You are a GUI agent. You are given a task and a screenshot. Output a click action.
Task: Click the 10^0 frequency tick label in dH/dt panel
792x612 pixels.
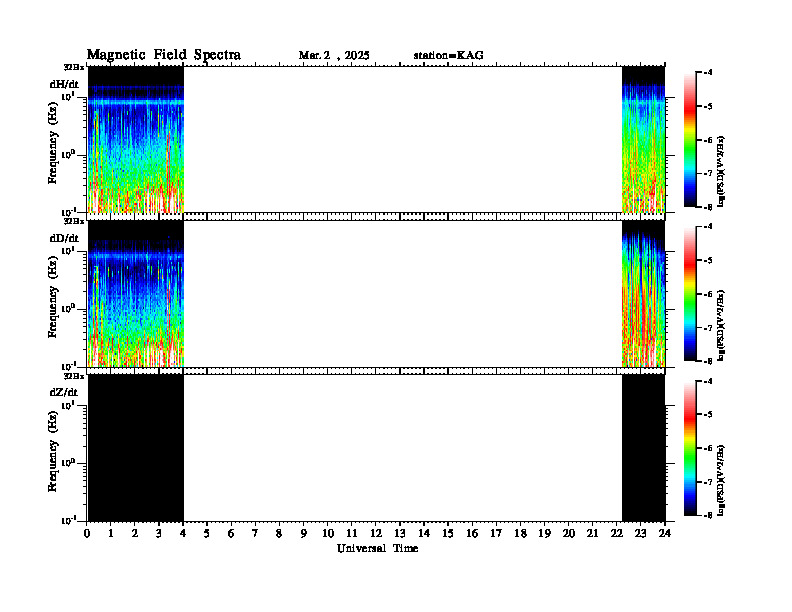[x=68, y=155]
